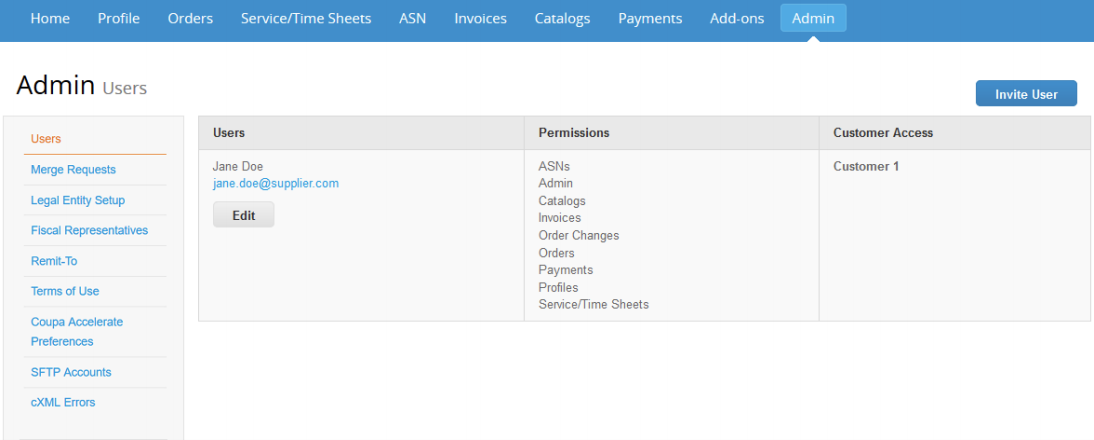Go to the Profile tab
The width and height of the screenshot is (1094, 440).
118,18
